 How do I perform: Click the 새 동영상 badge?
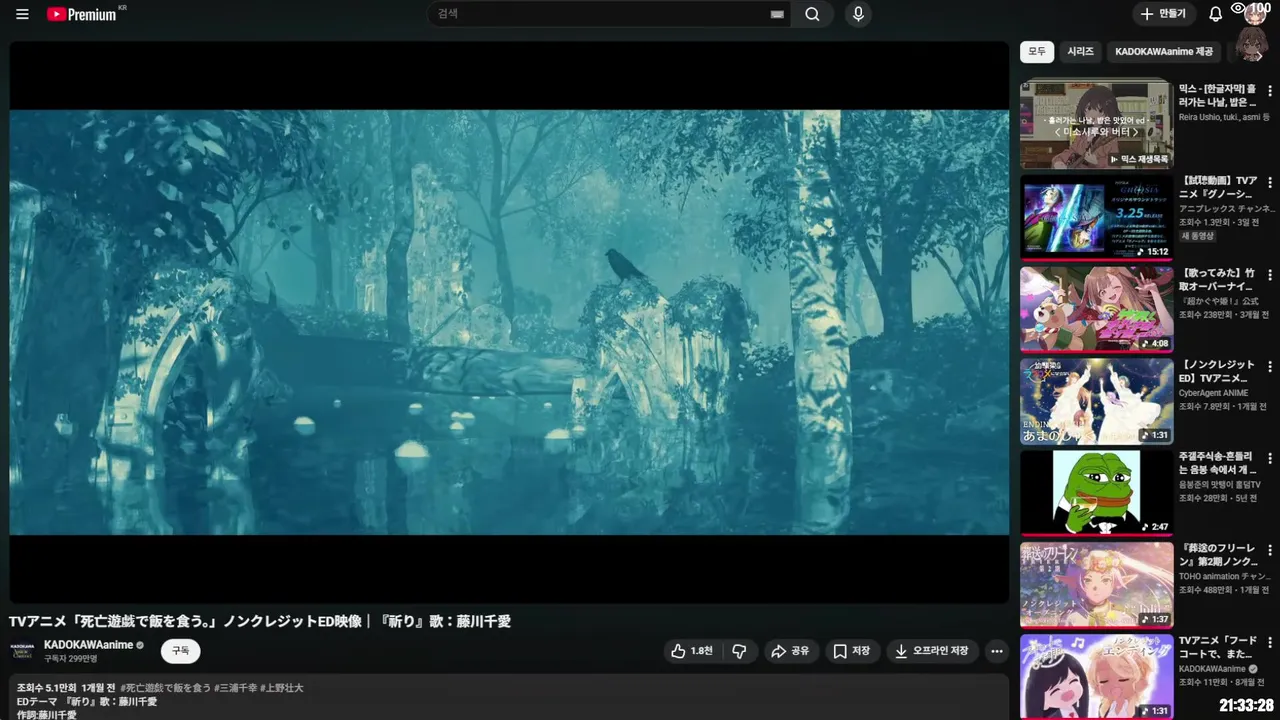pos(1197,236)
